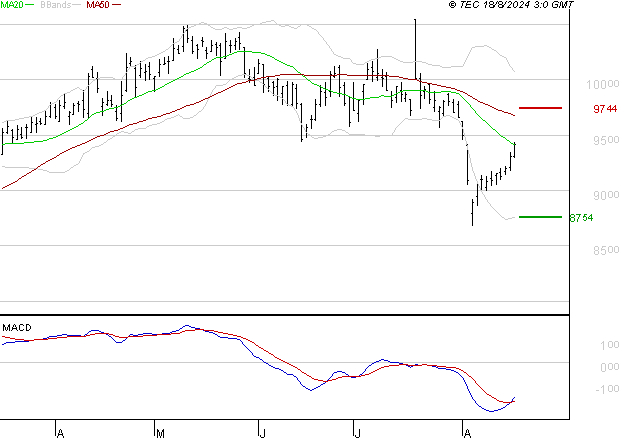Click the green 8754 support value
627x440 pixels.
[581, 218]
